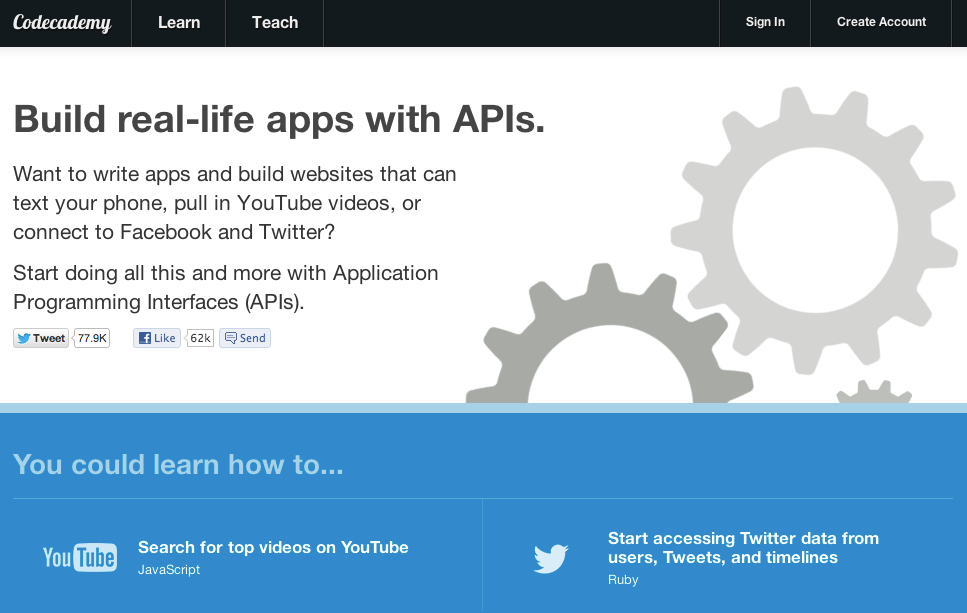Open the Learn menu
The image size is (967, 613).
click(x=178, y=22)
